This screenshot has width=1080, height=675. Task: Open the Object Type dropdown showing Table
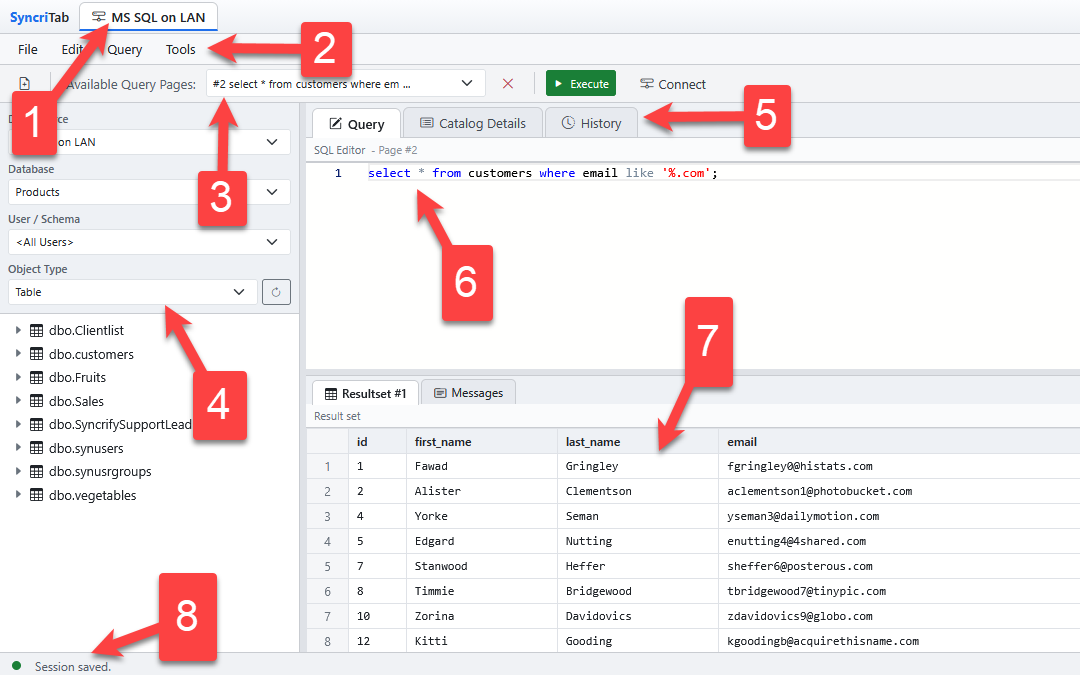tap(133, 292)
